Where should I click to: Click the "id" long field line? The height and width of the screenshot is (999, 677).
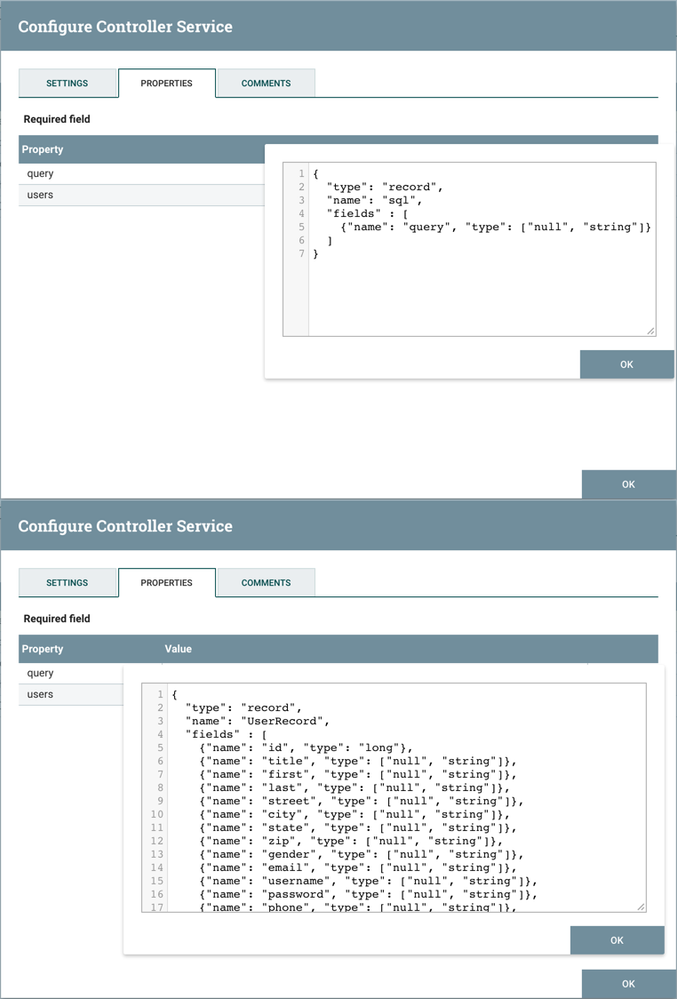(x=306, y=748)
